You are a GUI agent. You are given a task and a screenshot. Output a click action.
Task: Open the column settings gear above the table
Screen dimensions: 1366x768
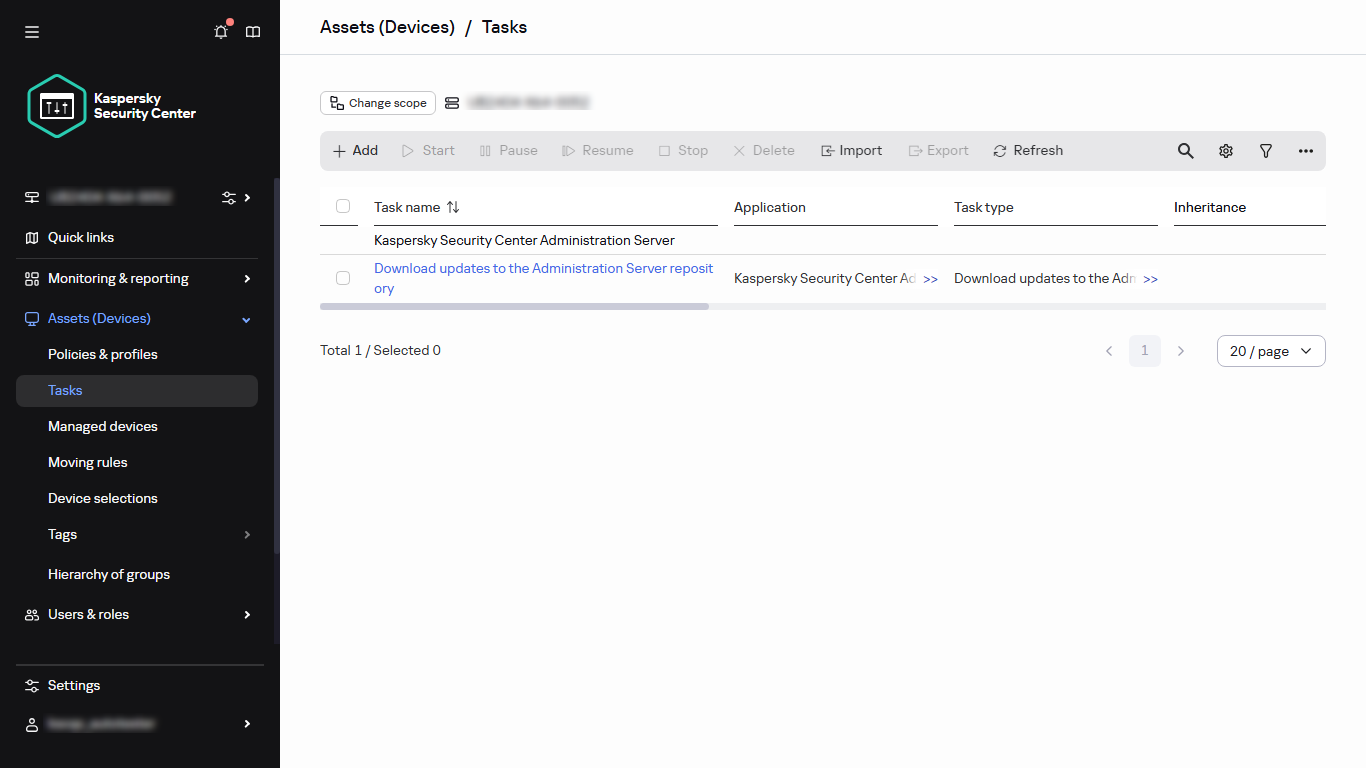click(x=1226, y=150)
